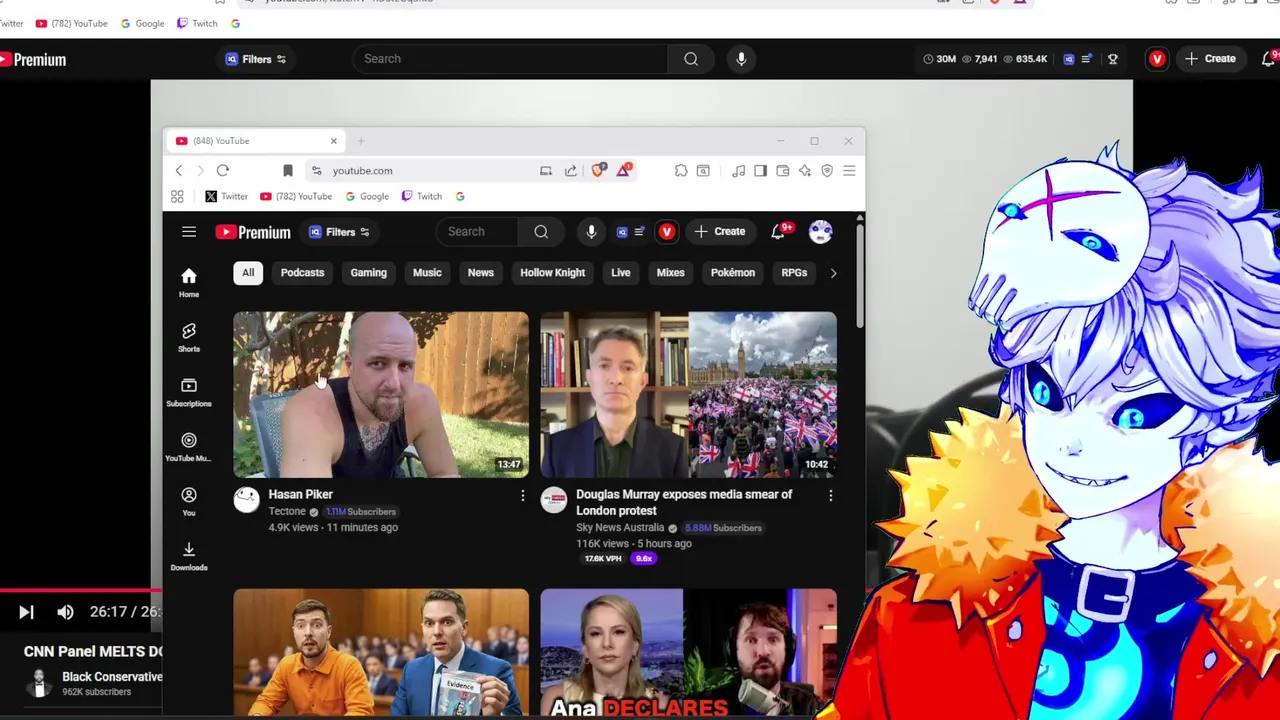Select the News chip
This screenshot has width=1280, height=720.
coord(481,273)
